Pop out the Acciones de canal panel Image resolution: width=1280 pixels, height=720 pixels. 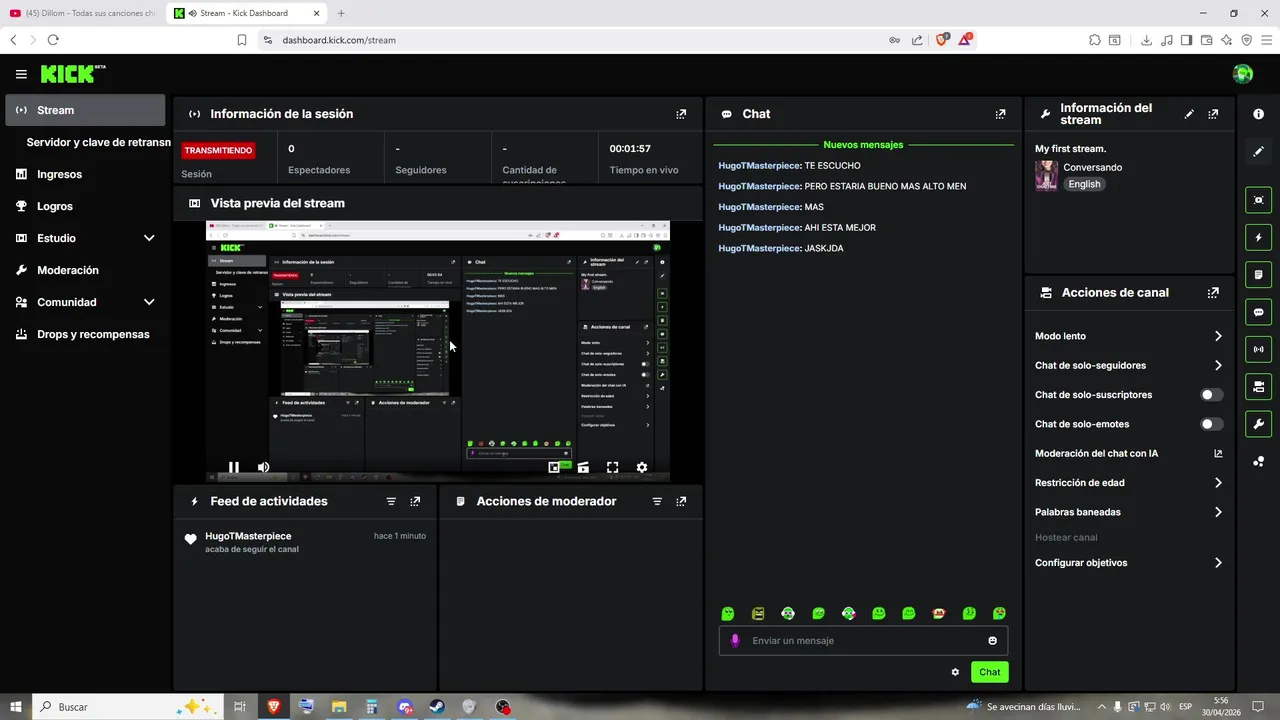[x=1213, y=293]
